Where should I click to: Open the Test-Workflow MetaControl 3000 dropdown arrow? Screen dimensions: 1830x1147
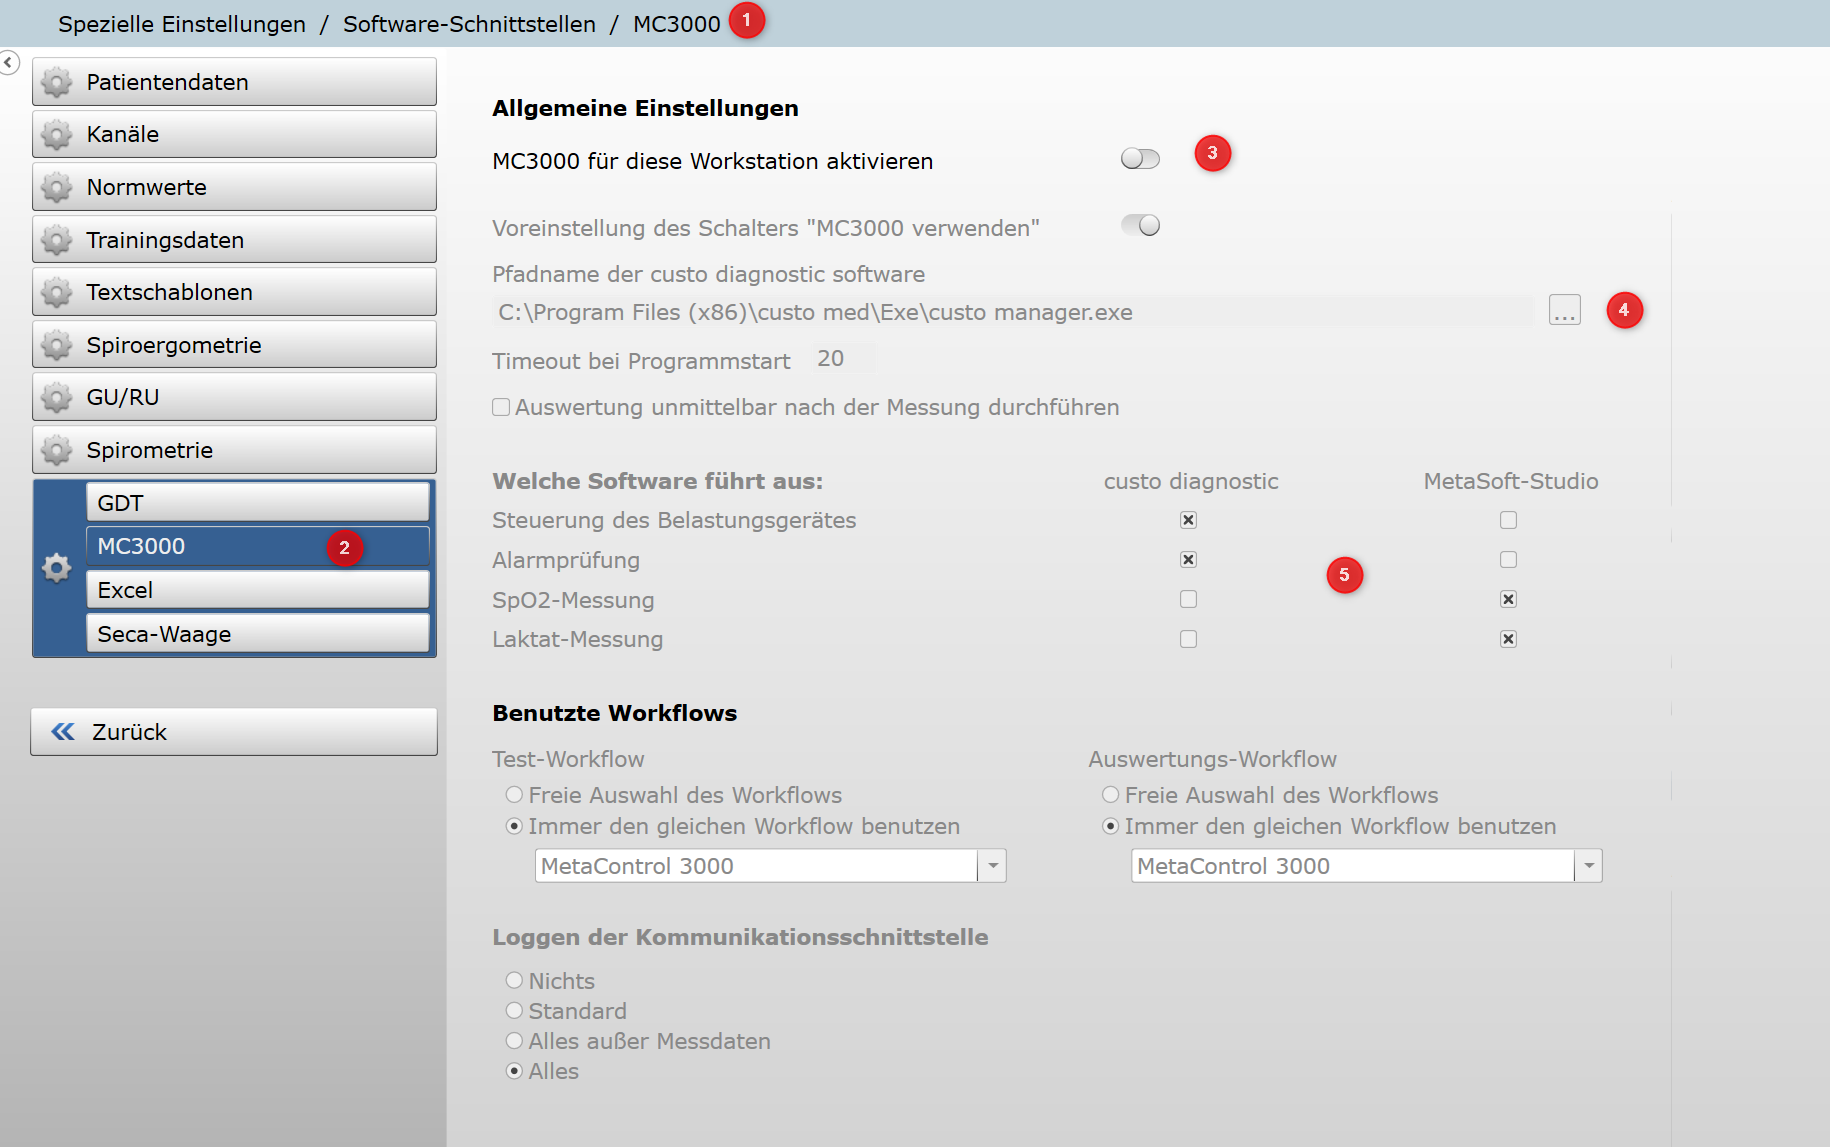coord(992,866)
